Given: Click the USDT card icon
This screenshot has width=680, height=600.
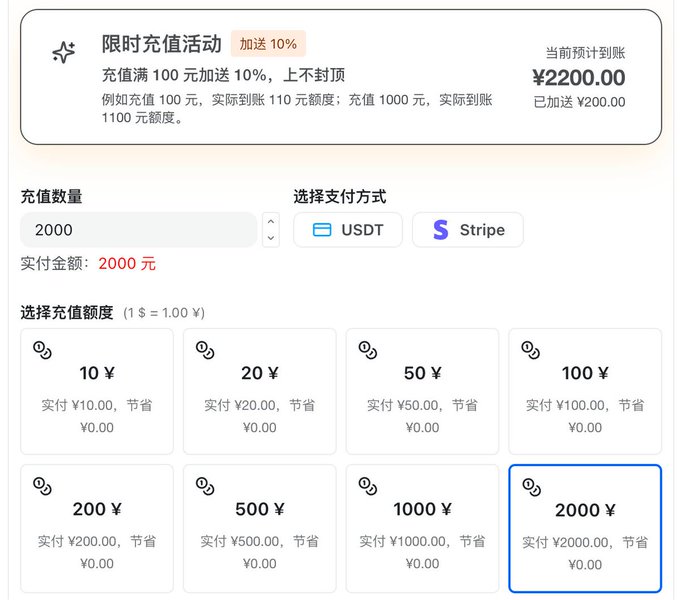Looking at the screenshot, I should tap(322, 230).
